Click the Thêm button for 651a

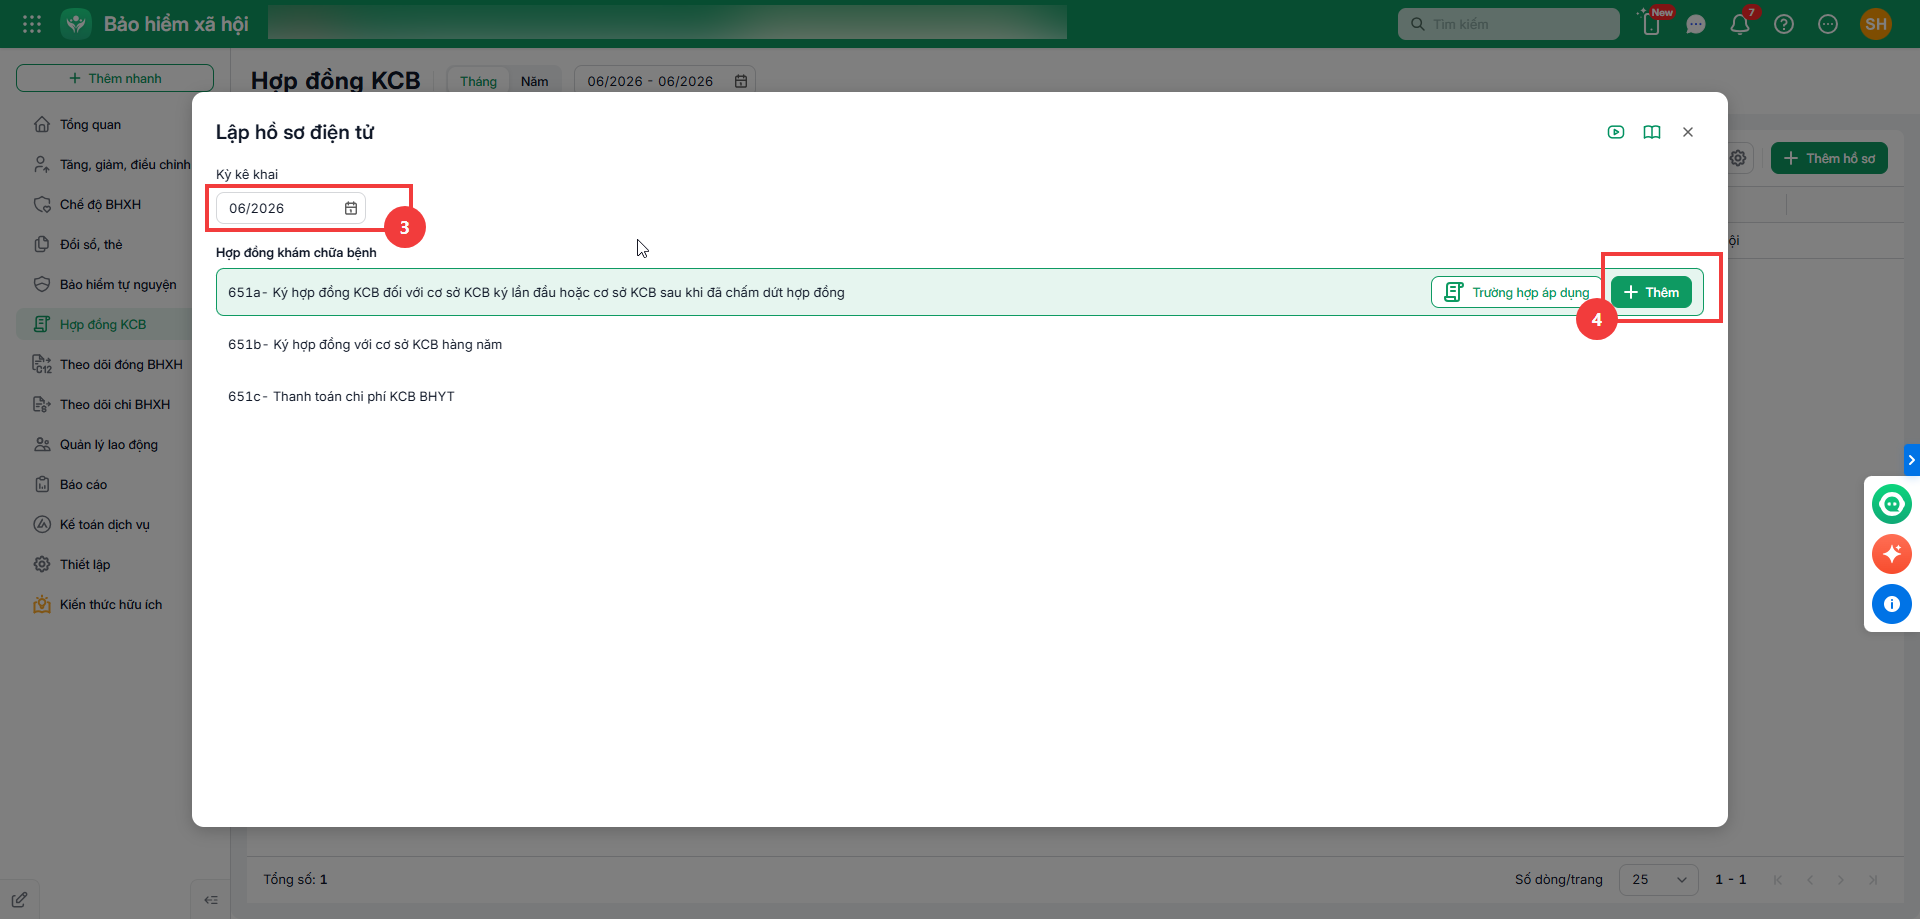pyautogui.click(x=1651, y=292)
